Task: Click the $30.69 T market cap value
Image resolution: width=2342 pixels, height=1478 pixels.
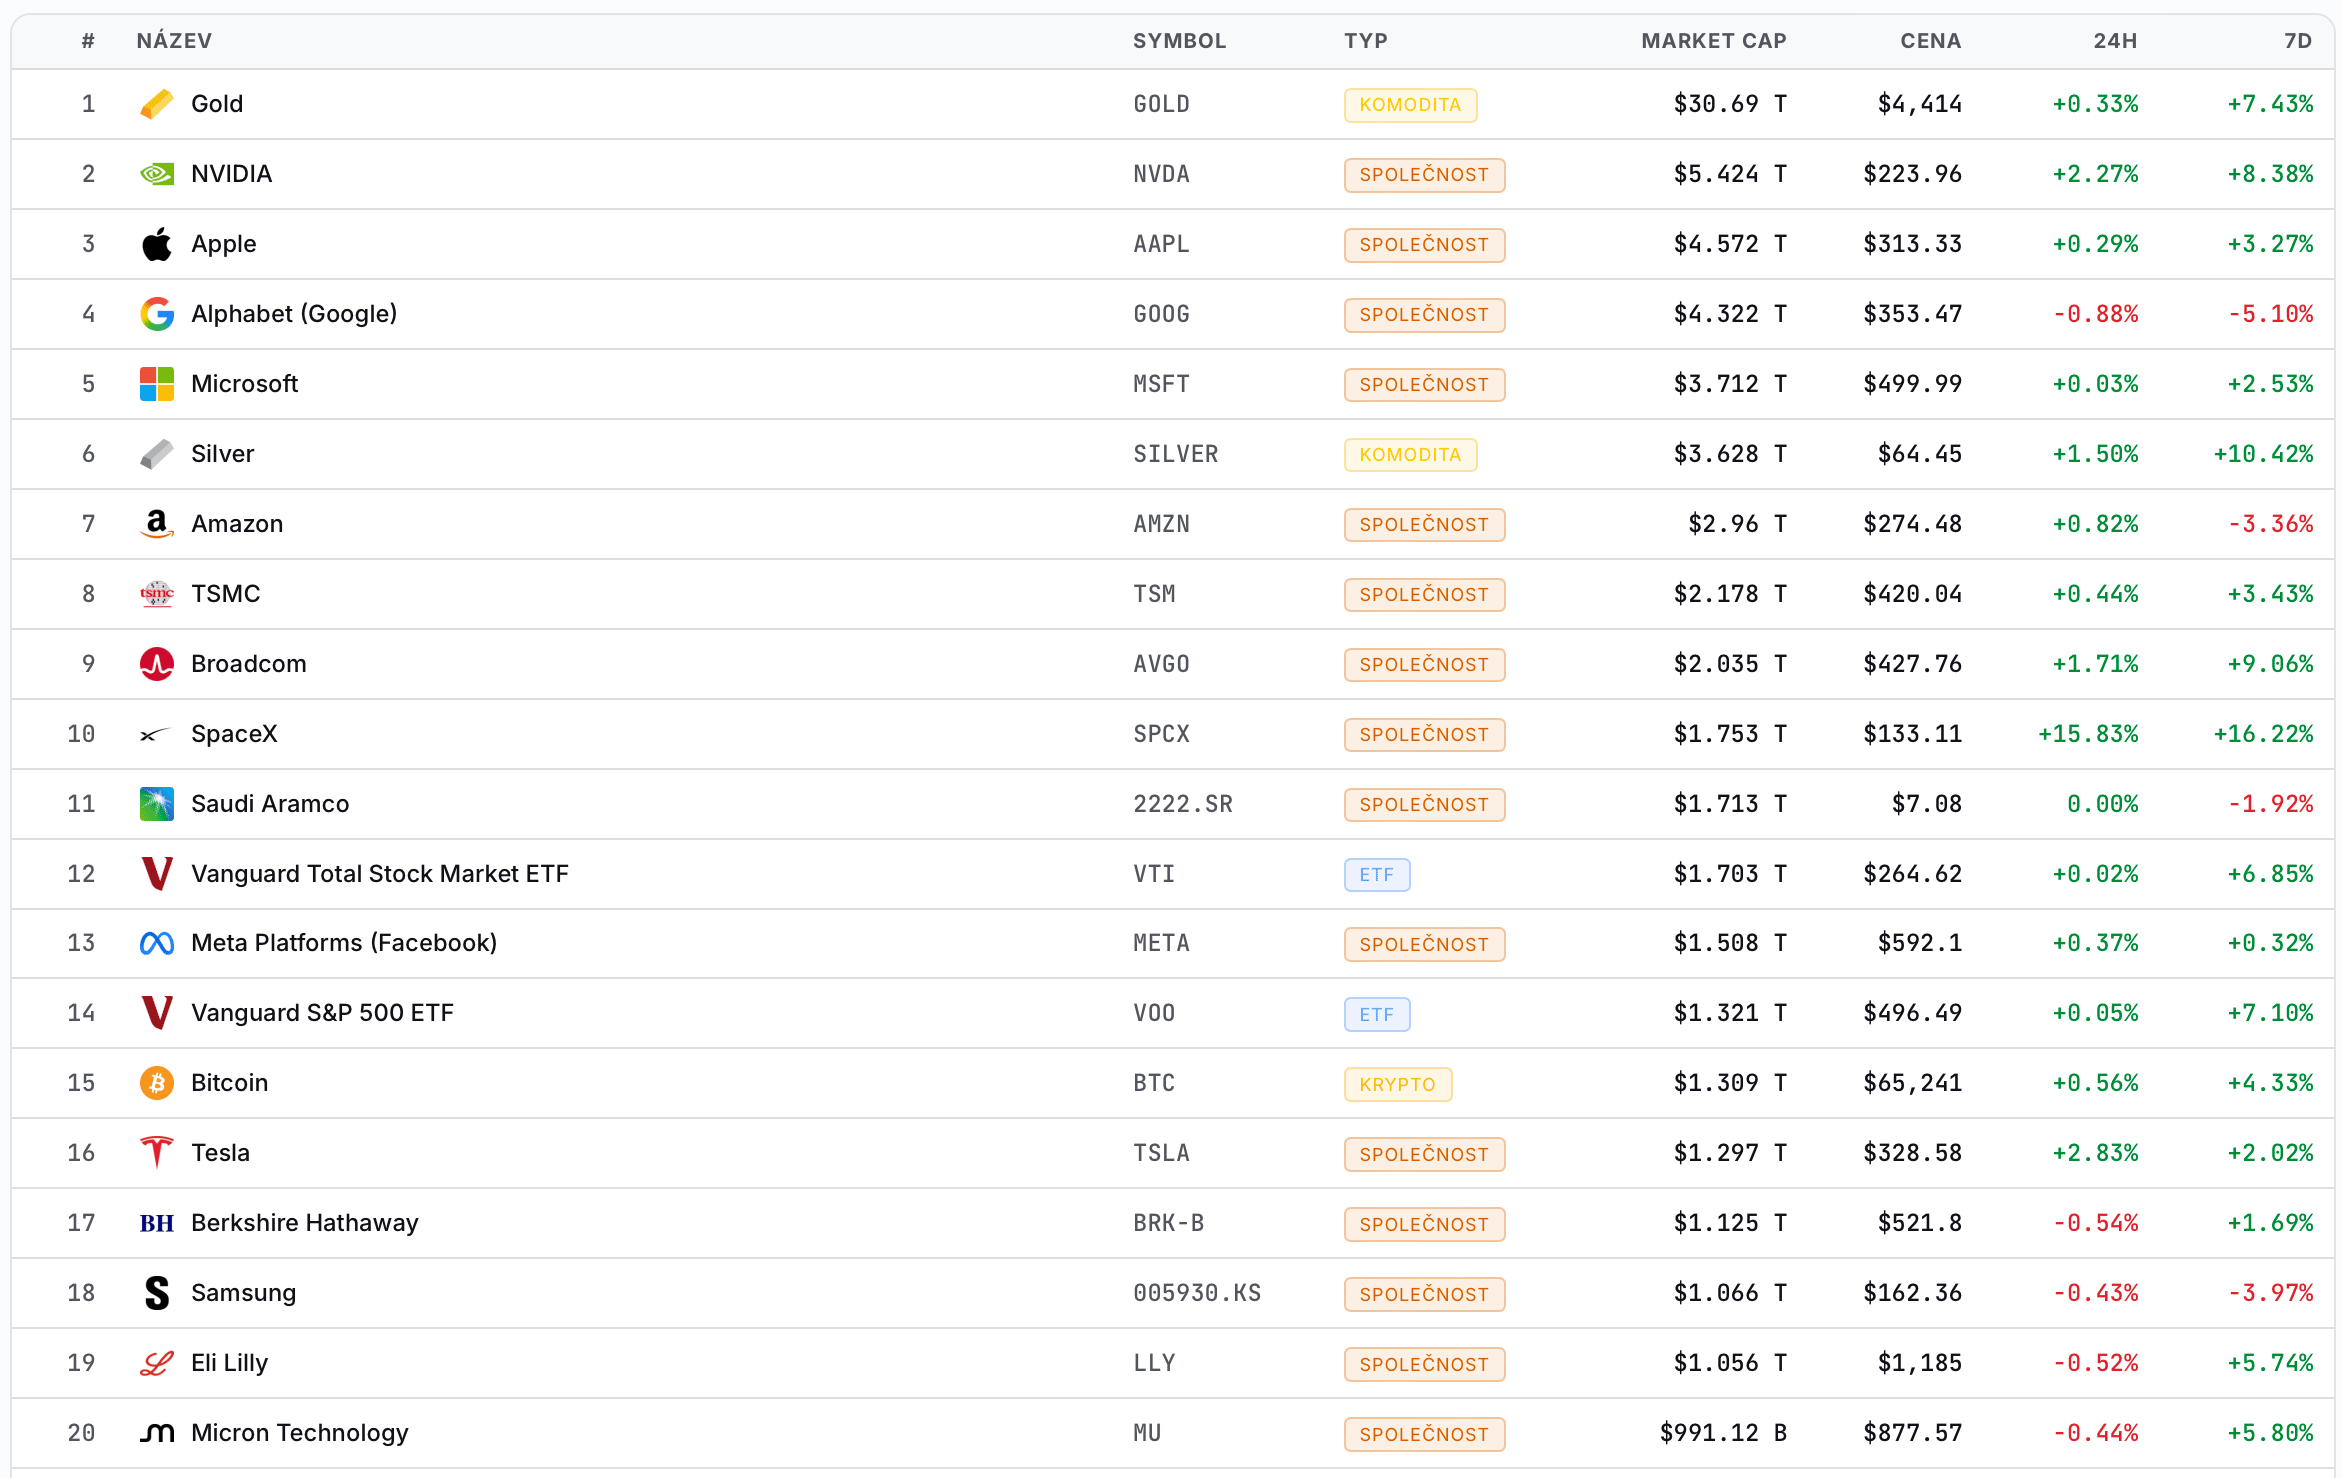Action: (x=1730, y=104)
